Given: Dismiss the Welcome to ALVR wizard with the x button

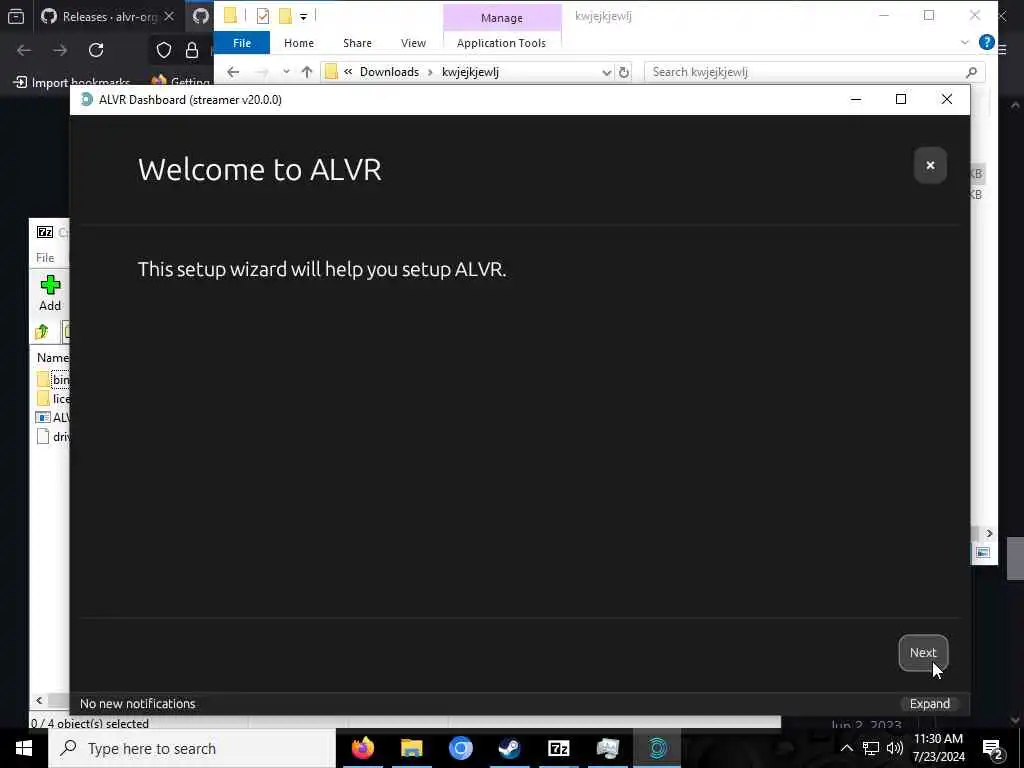Looking at the screenshot, I should (x=930, y=165).
